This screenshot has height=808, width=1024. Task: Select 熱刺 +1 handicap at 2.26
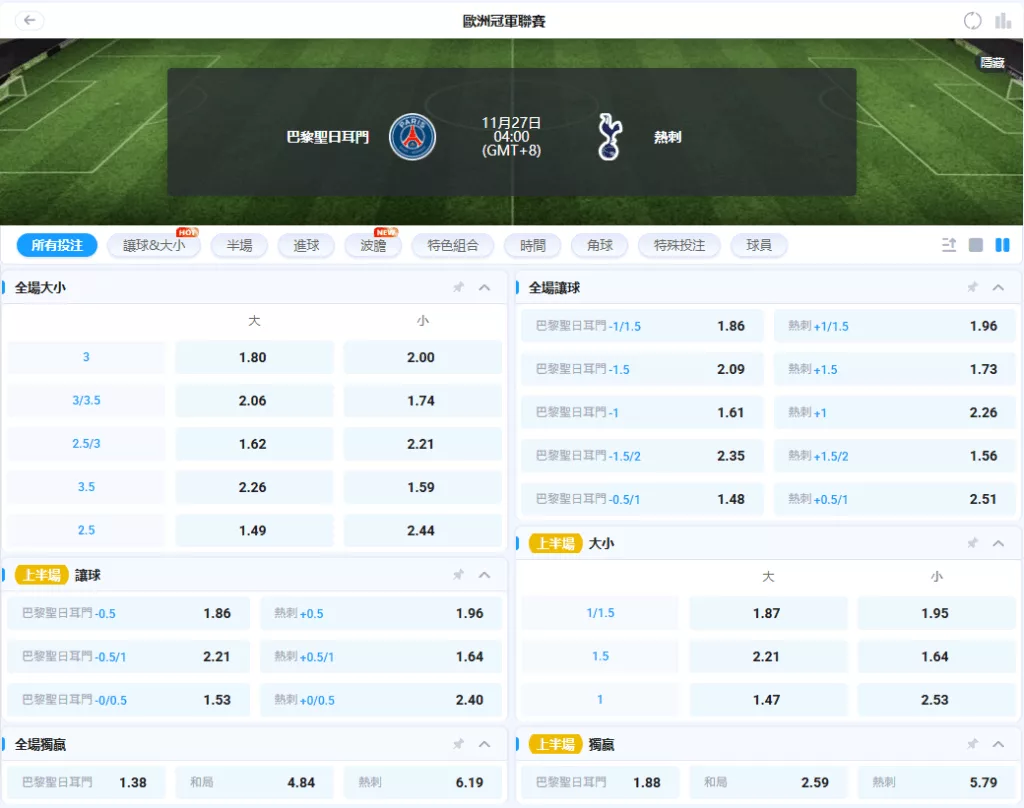tap(894, 412)
